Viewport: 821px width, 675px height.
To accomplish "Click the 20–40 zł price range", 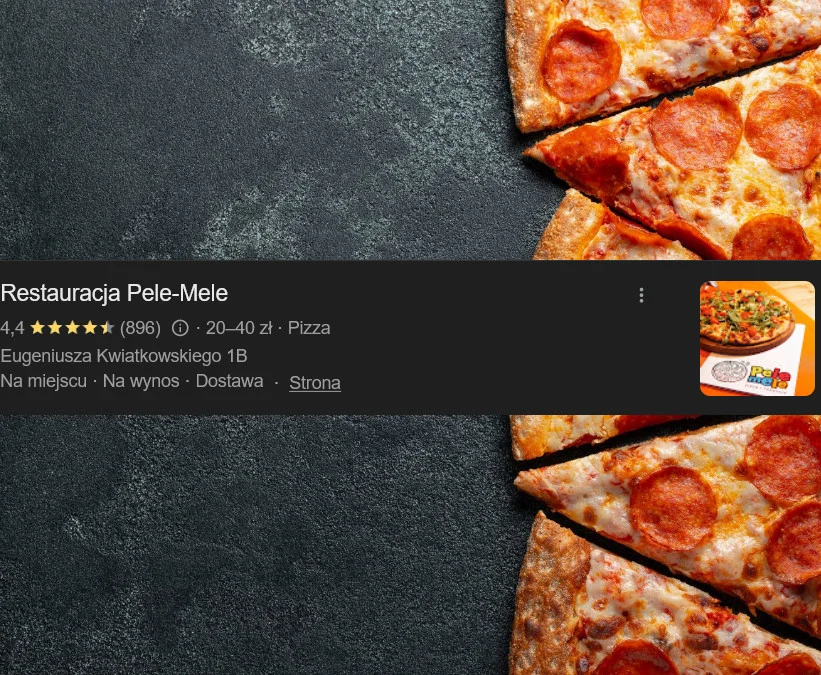I will point(239,328).
